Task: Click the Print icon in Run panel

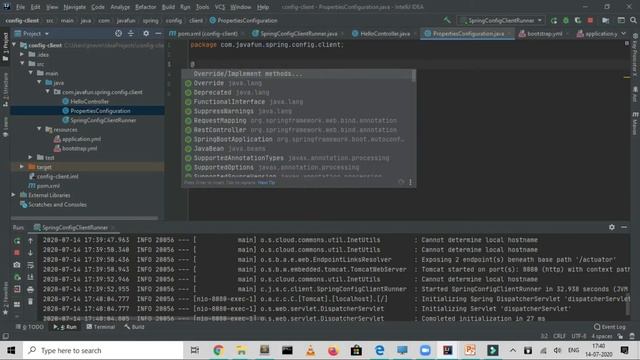Action: (30, 289)
